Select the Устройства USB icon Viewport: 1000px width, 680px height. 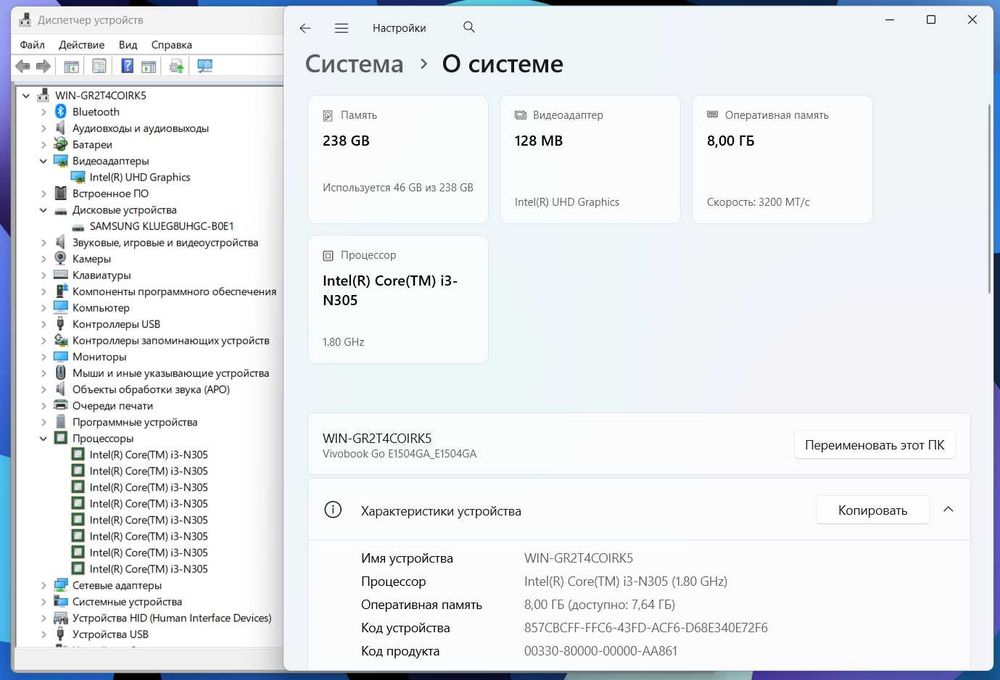point(61,634)
